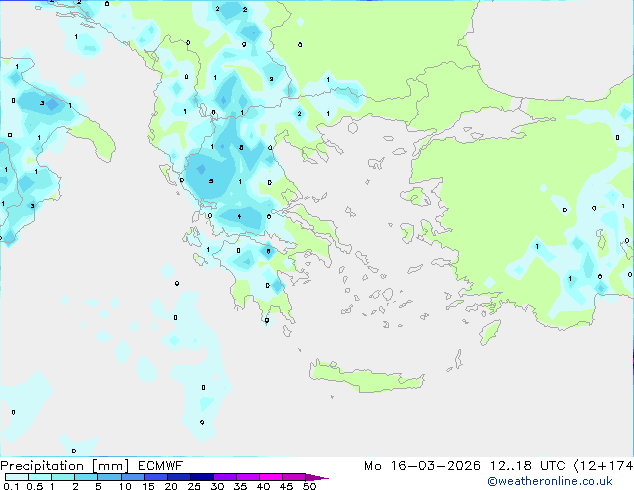Click the legend value 20
634x490 pixels.
click(171, 486)
